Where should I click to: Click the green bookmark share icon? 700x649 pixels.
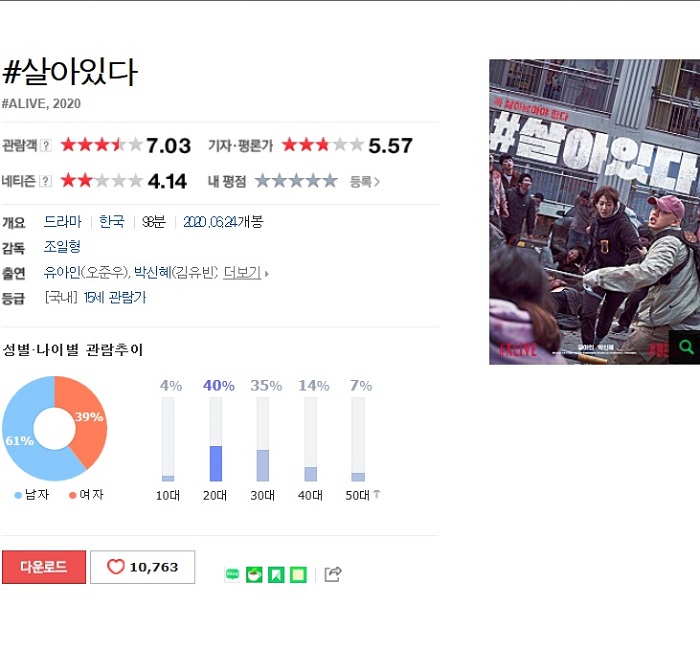pos(276,574)
